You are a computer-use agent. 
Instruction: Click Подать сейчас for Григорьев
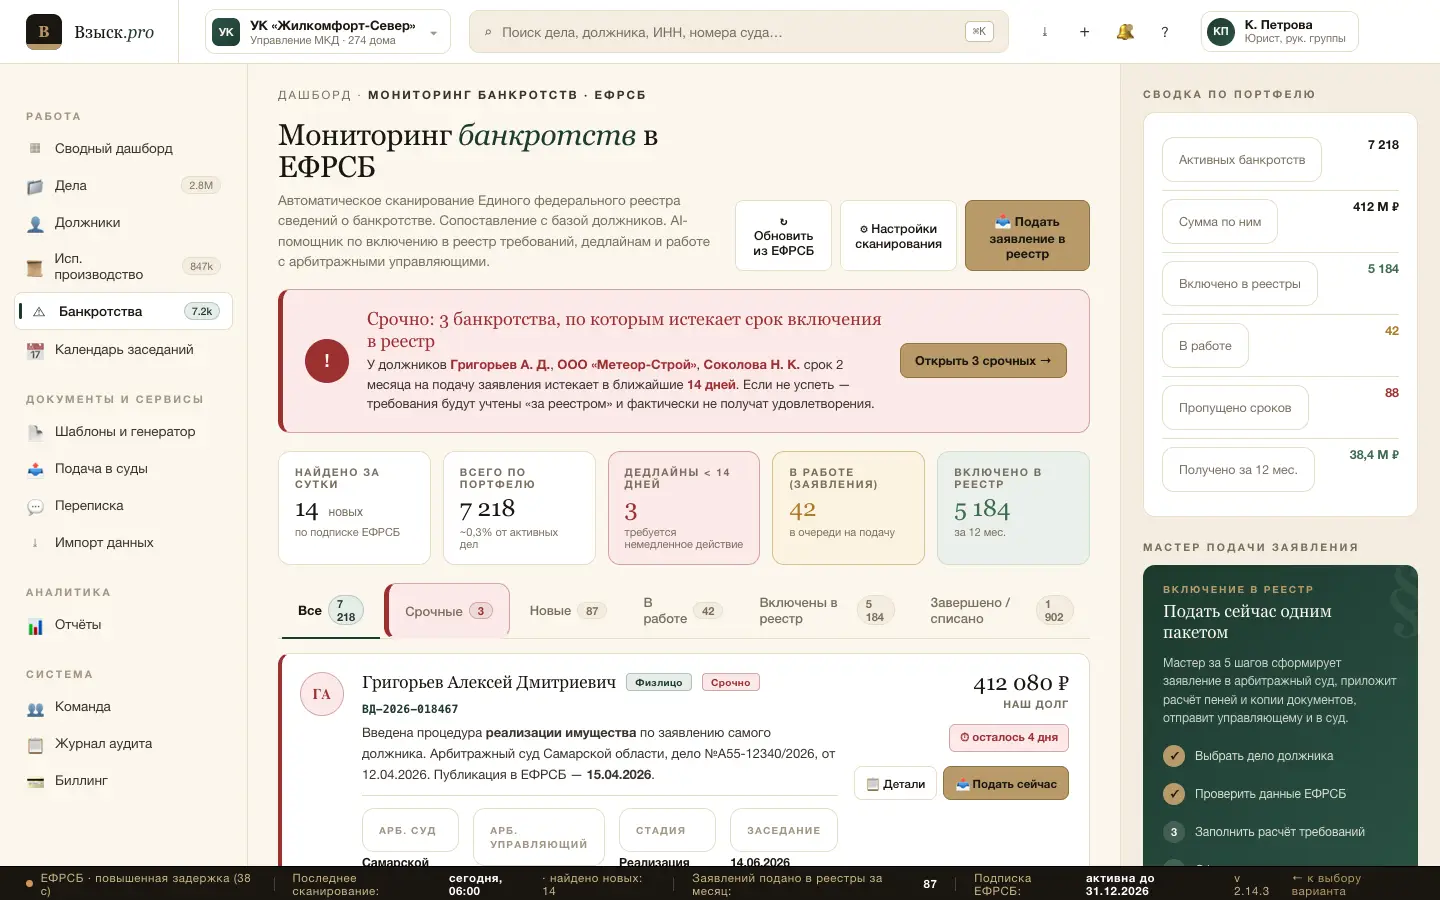click(x=1006, y=784)
